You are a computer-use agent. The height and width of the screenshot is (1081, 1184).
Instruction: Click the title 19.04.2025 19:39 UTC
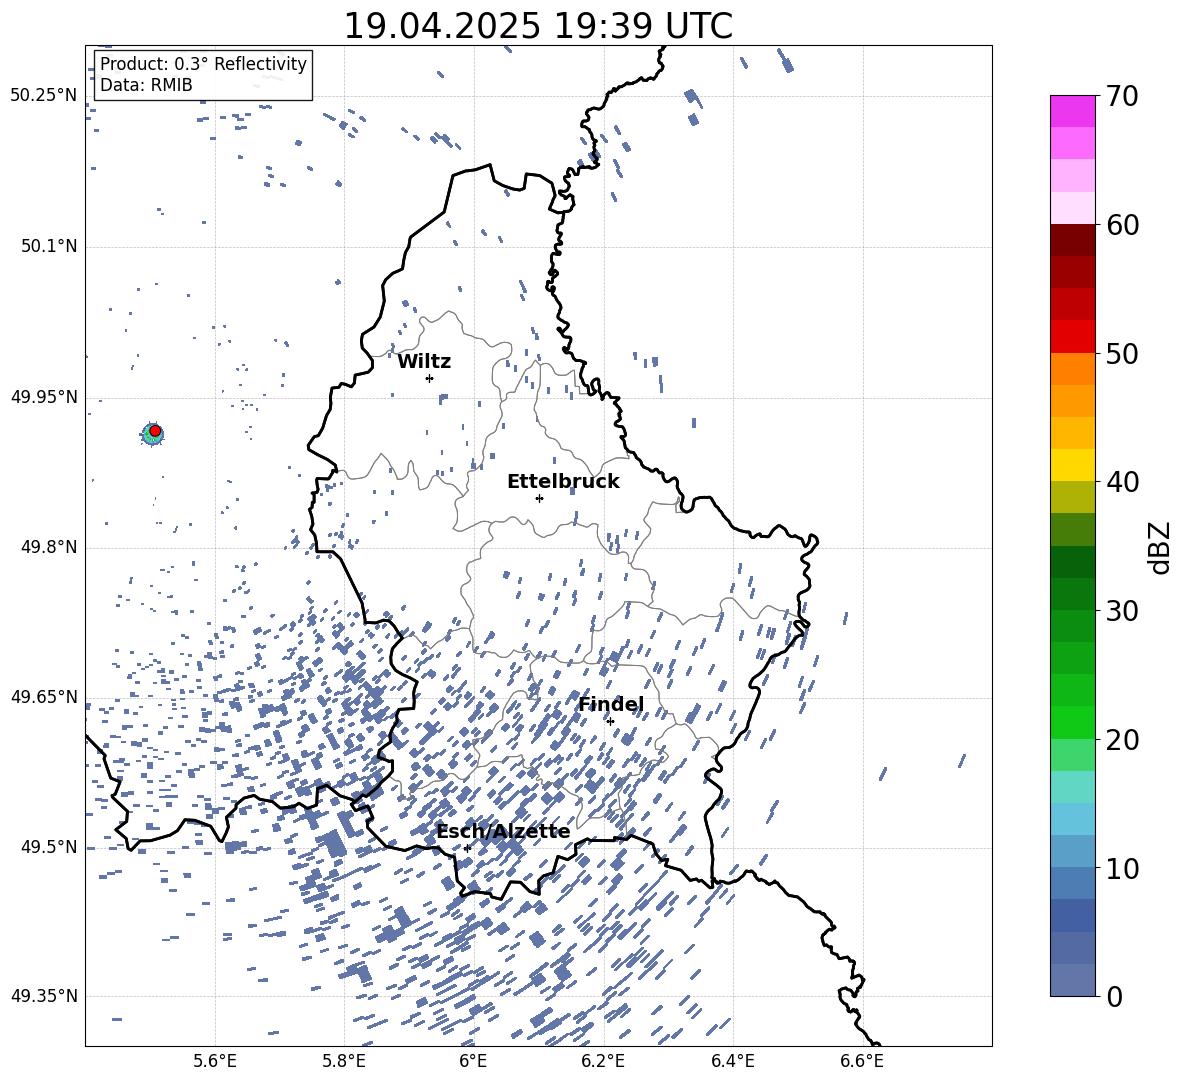pyautogui.click(x=538, y=26)
